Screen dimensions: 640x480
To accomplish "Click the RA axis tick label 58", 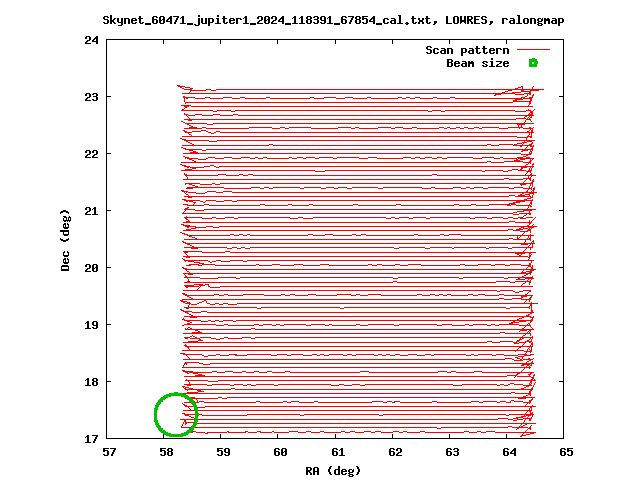I will 166,452.
